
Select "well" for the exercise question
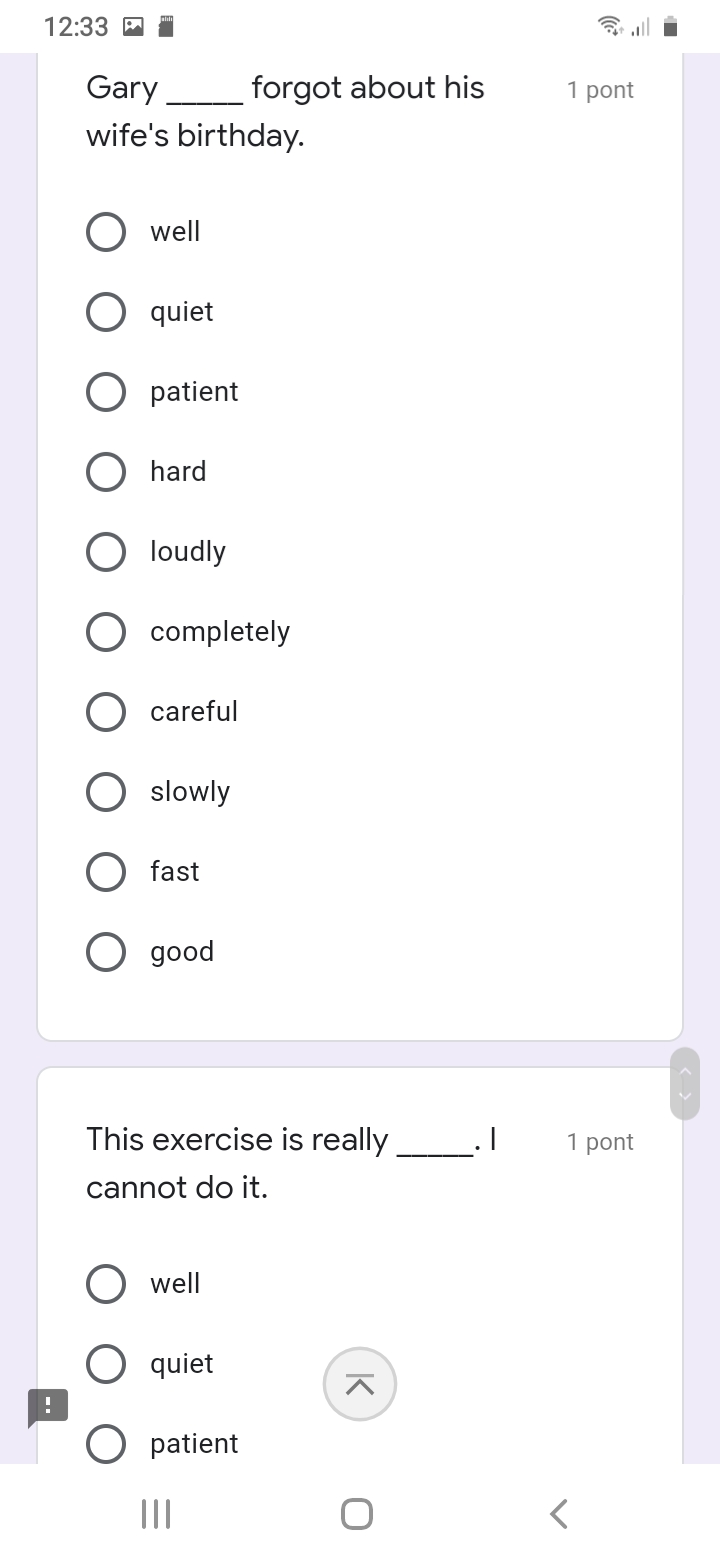[106, 1284]
